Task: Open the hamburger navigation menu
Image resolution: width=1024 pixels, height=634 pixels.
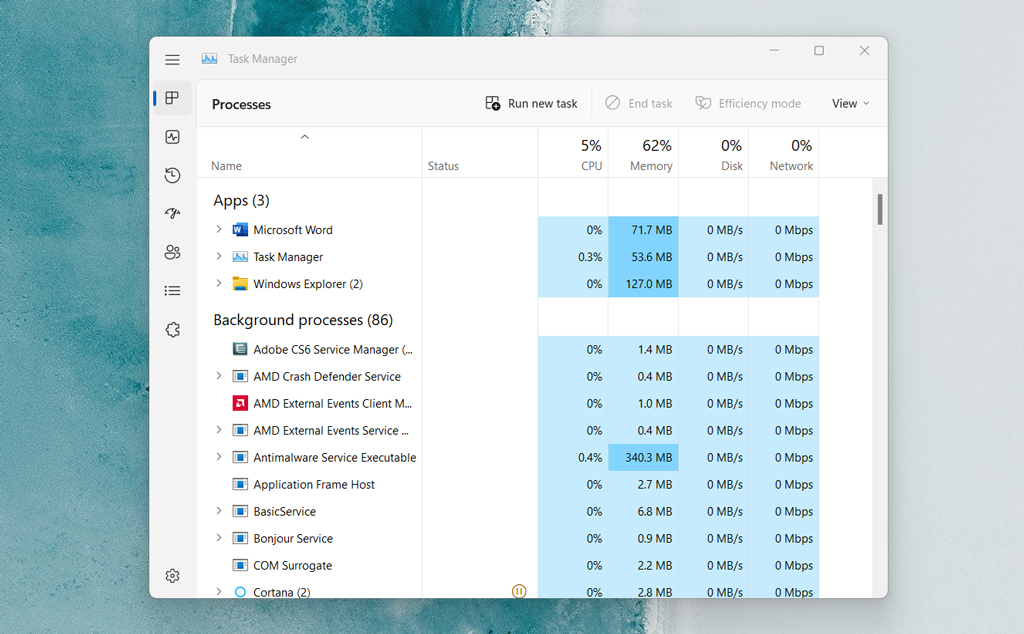Action: pyautogui.click(x=172, y=60)
